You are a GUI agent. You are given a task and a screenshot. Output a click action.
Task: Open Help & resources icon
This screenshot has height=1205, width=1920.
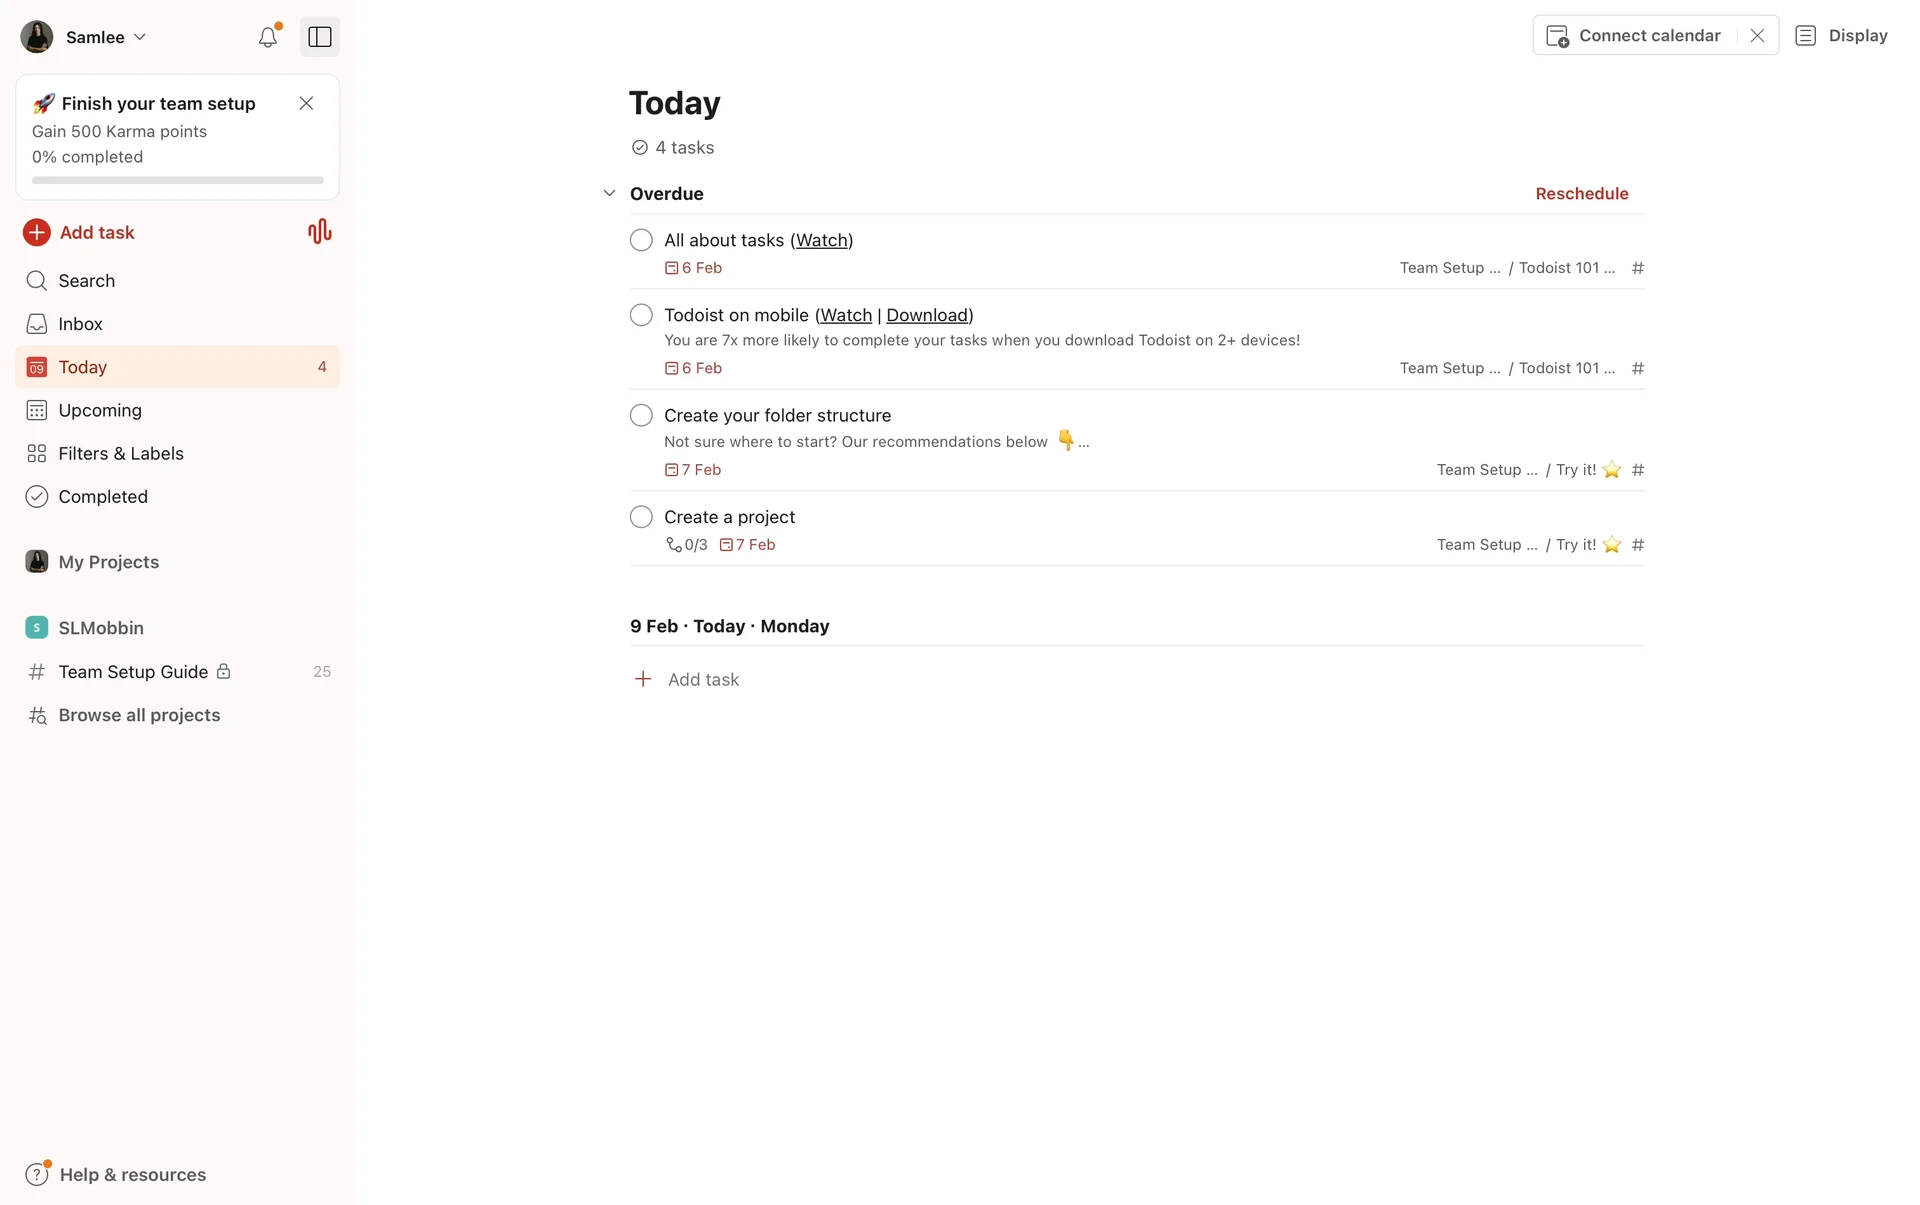coord(37,1174)
